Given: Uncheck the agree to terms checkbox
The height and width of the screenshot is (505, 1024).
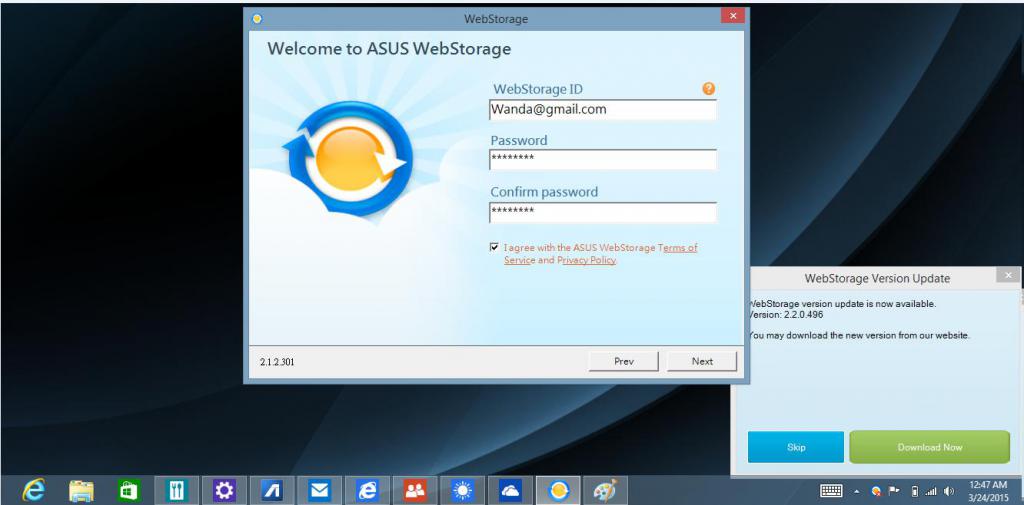Looking at the screenshot, I should click(x=494, y=248).
